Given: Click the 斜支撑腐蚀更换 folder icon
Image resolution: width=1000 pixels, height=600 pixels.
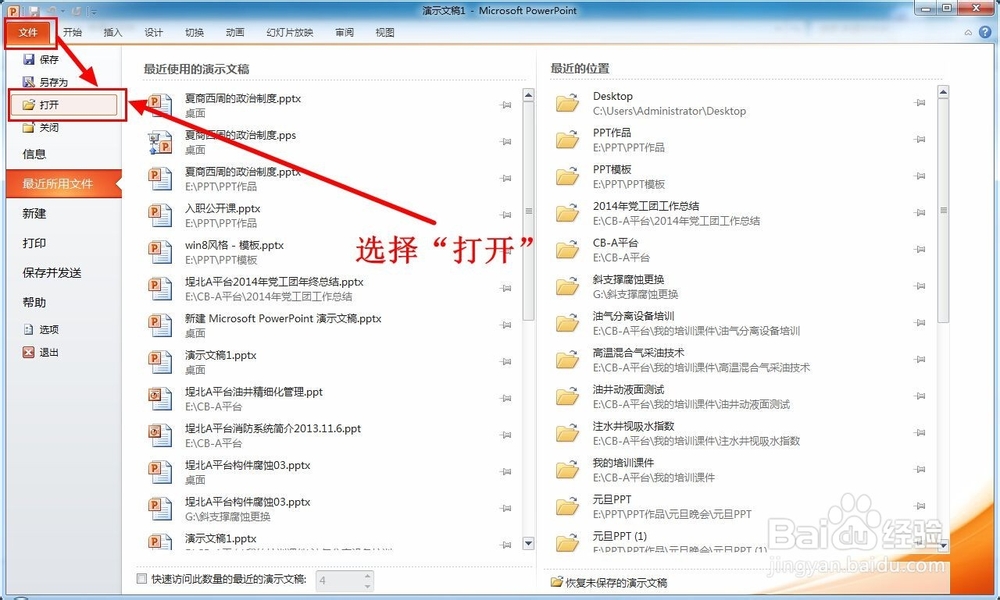Looking at the screenshot, I should tap(567, 286).
